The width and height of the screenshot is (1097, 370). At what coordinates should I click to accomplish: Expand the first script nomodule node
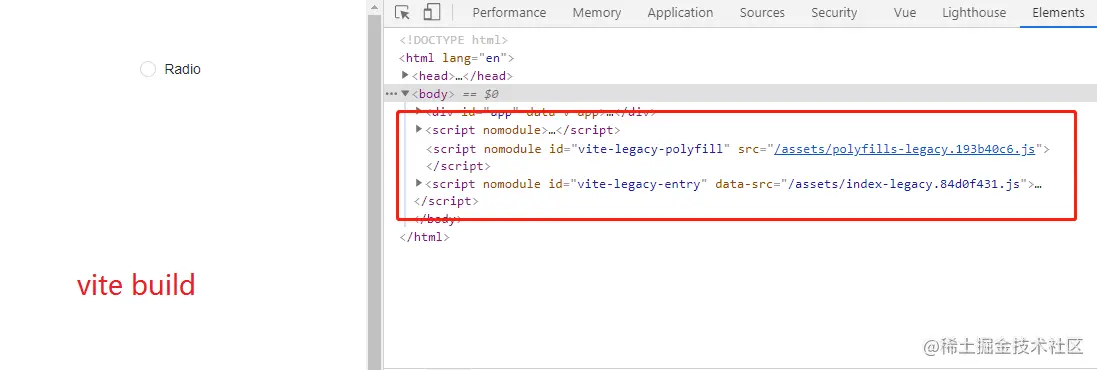click(419, 129)
